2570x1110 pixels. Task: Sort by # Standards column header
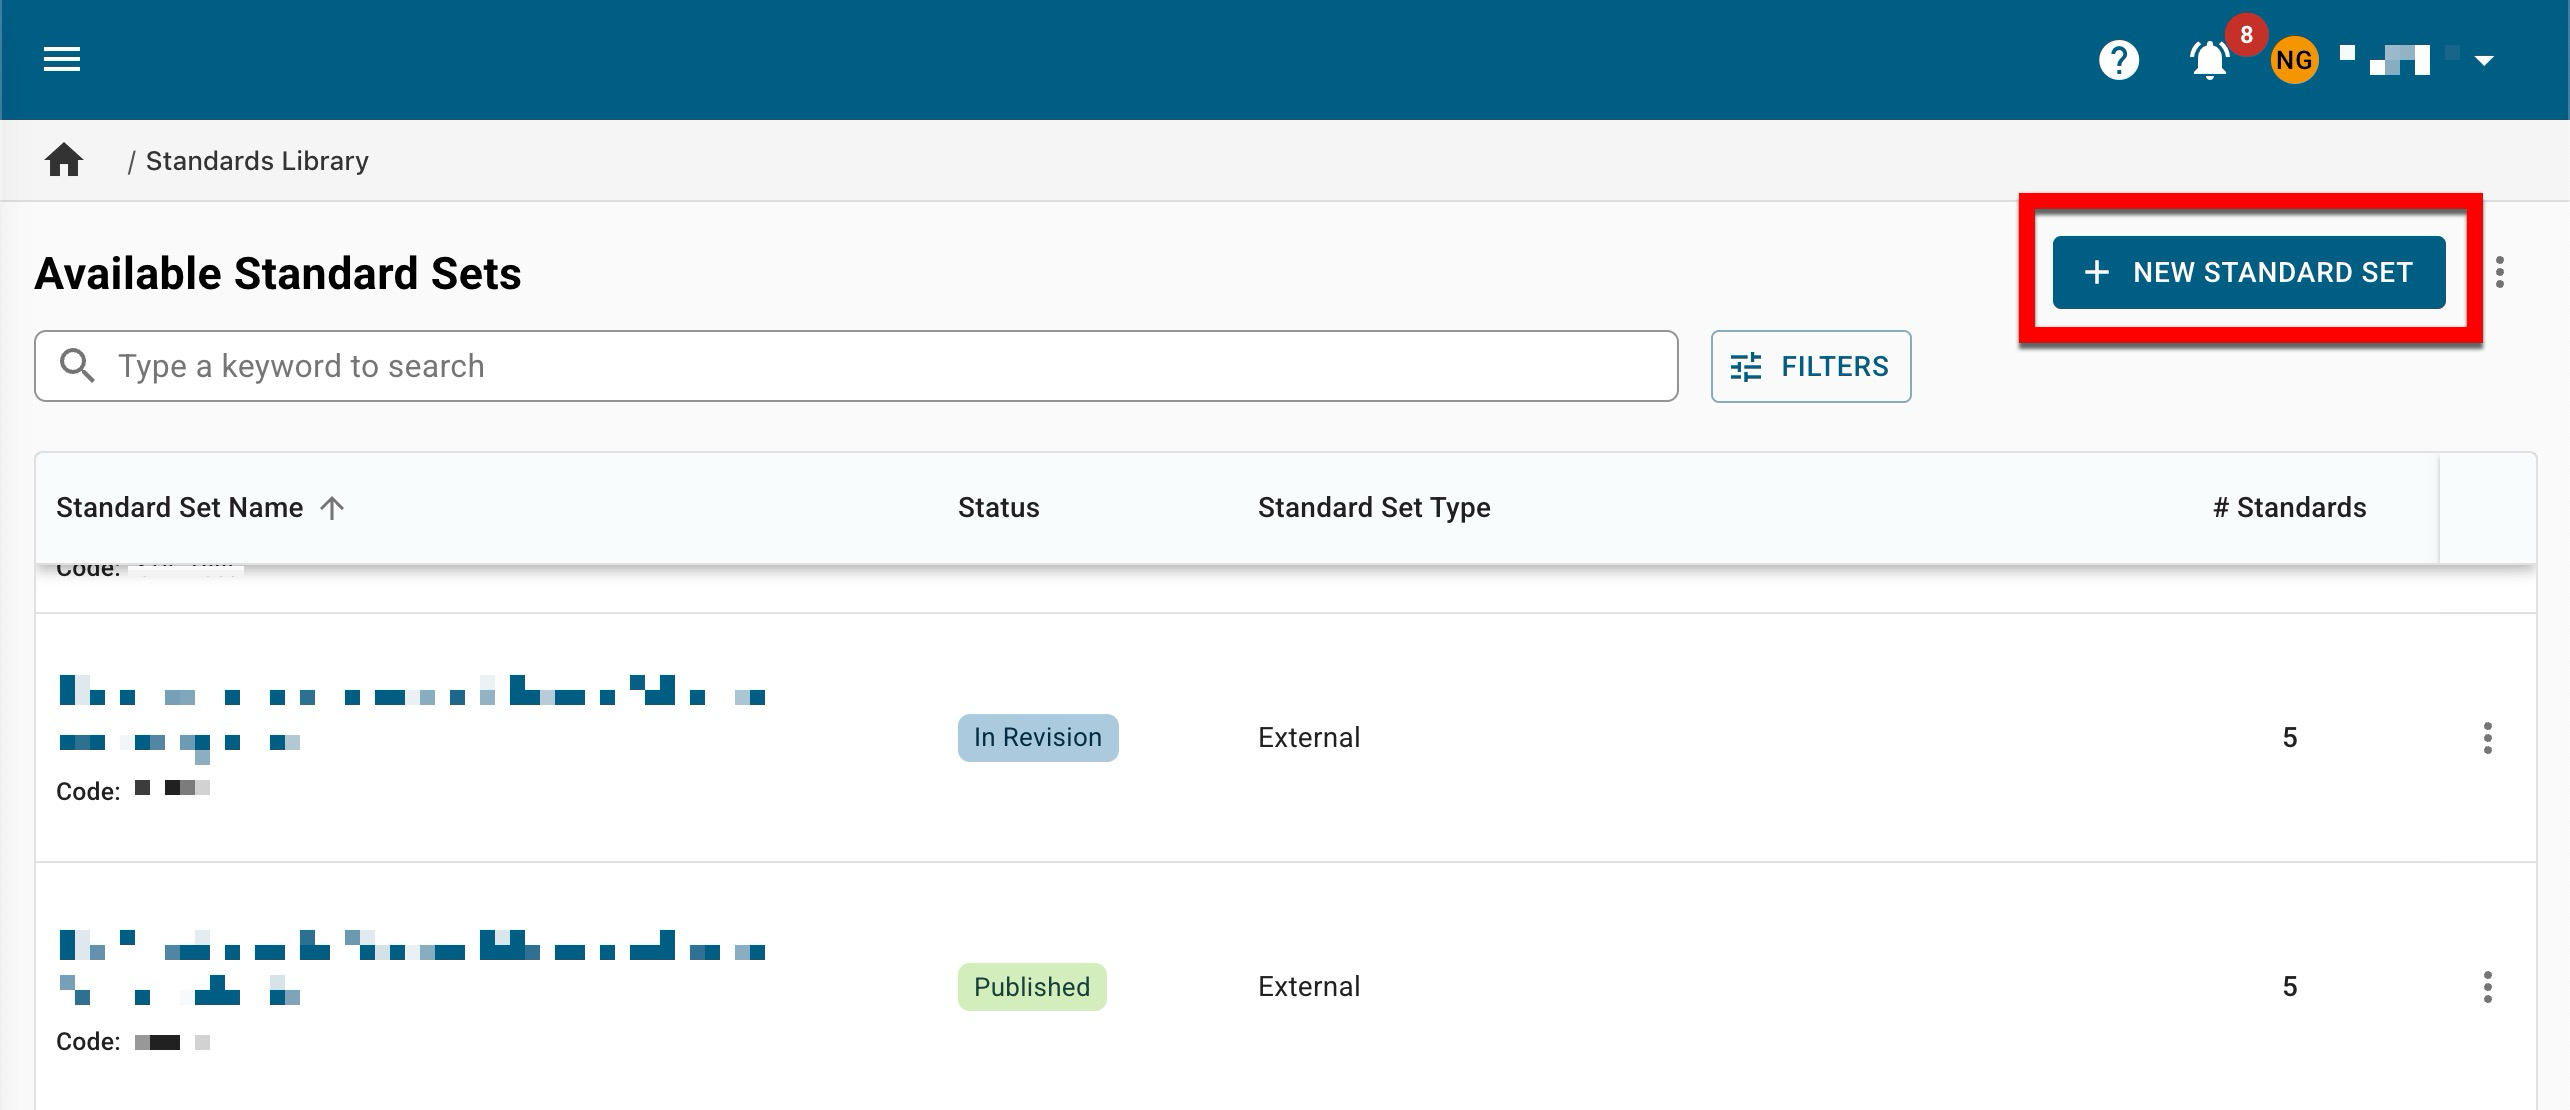pos(2288,508)
